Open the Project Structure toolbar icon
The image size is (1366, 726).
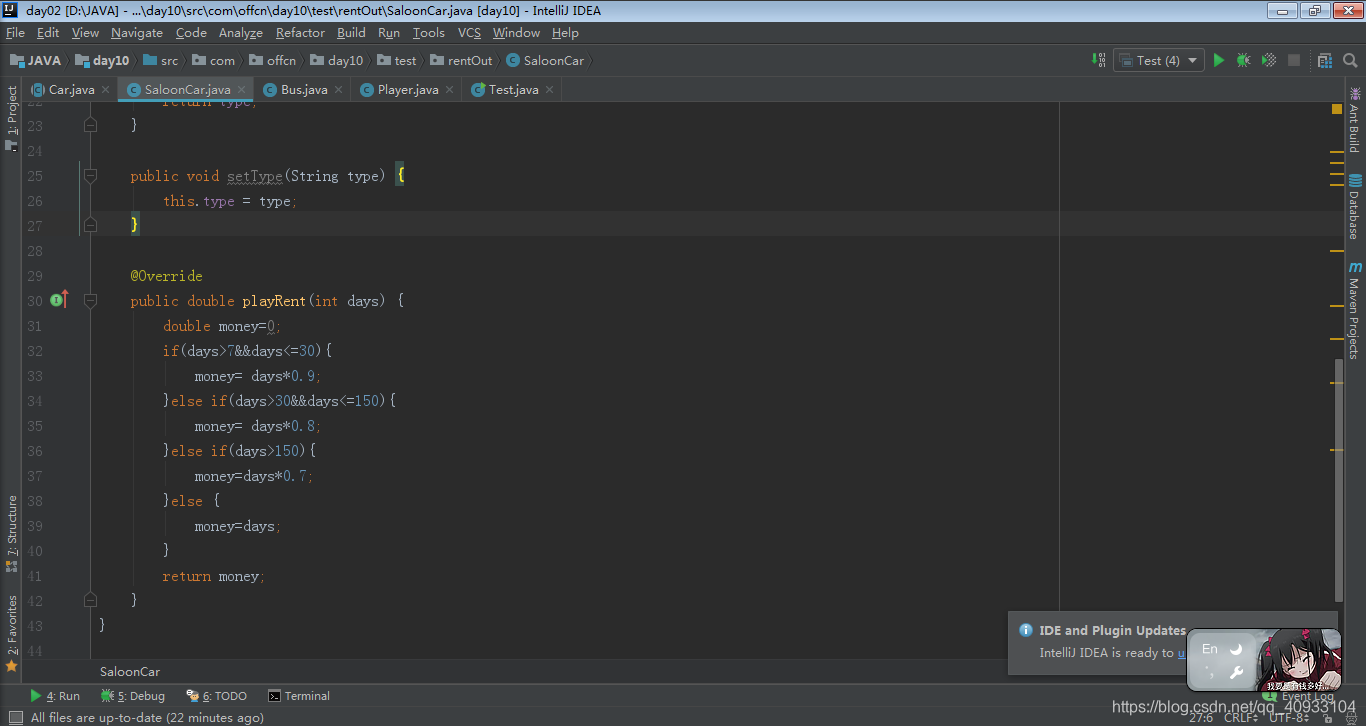(x=1325, y=60)
